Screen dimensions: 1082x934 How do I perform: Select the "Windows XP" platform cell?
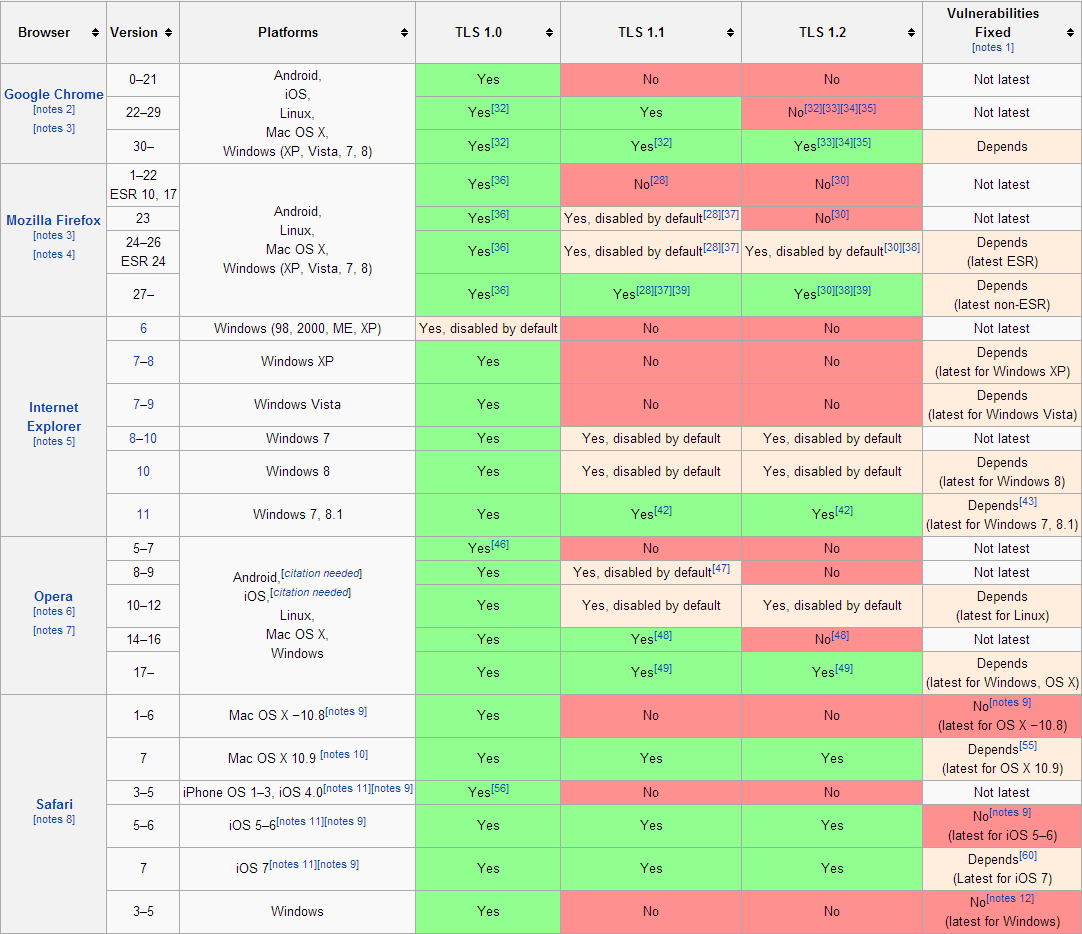tap(297, 361)
